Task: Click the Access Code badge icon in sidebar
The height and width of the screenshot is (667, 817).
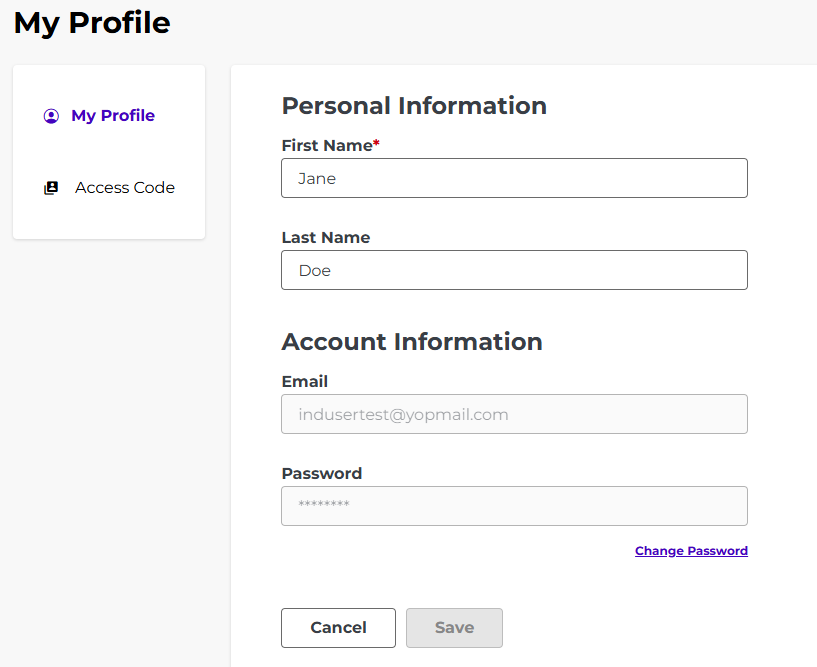Action: [51, 188]
